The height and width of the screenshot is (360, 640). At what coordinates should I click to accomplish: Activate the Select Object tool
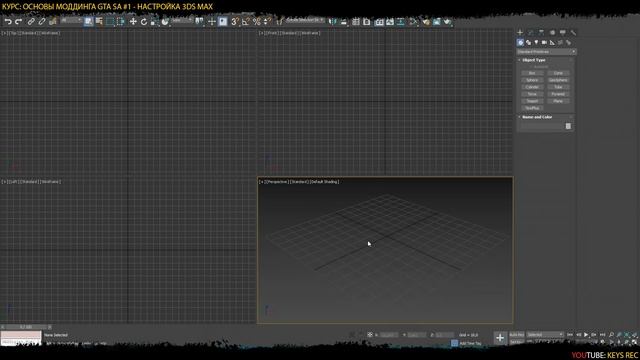point(89,21)
